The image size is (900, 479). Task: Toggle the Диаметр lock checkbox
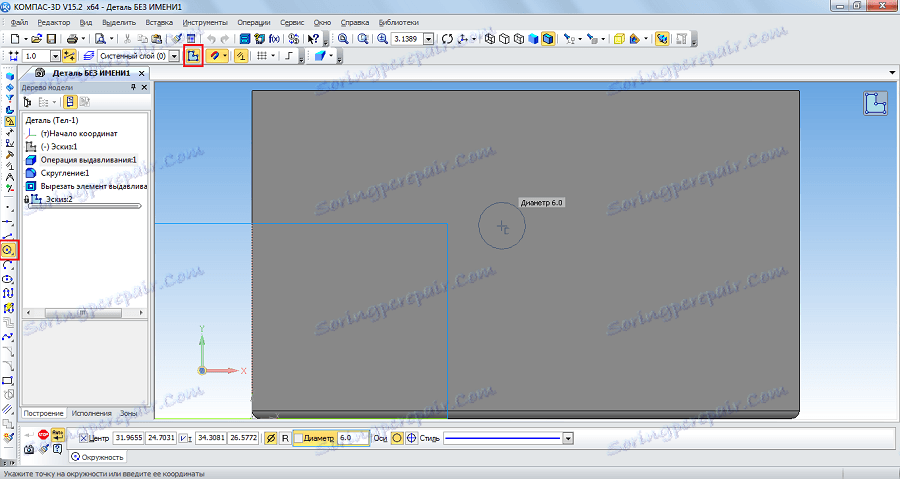click(x=298, y=438)
